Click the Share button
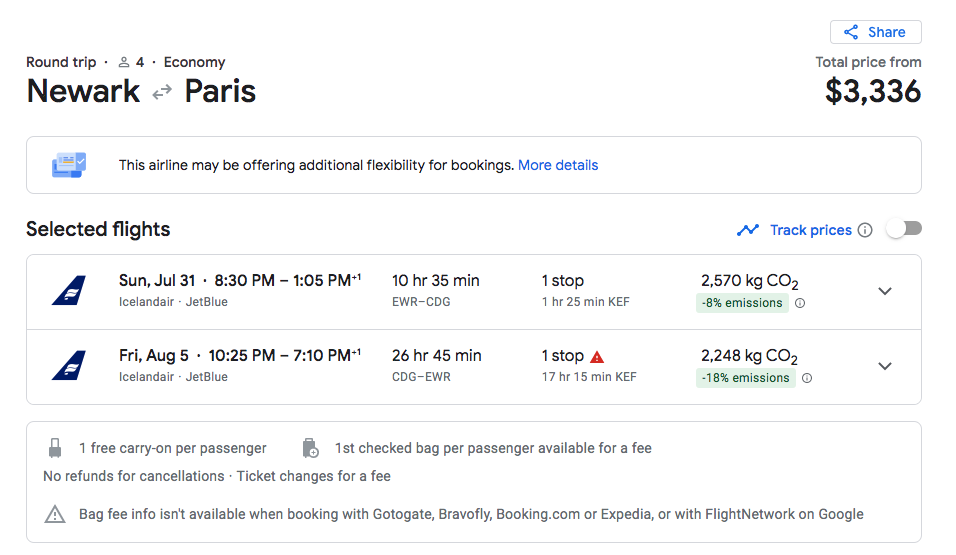Image resolution: width=956 pixels, height=555 pixels. tap(876, 32)
